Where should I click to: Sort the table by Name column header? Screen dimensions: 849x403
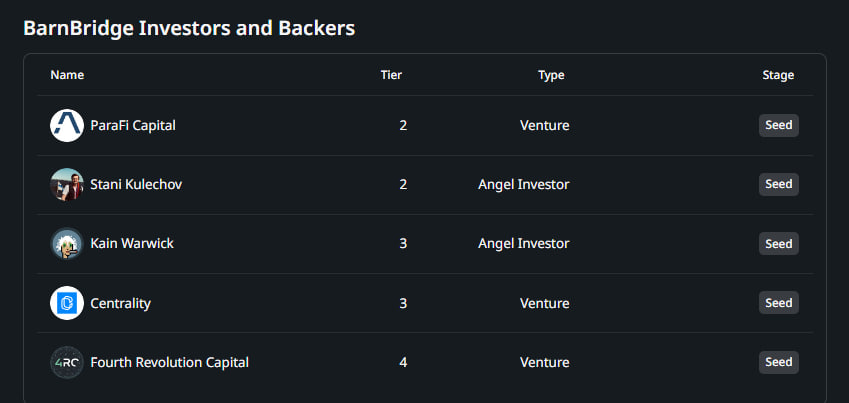(x=67, y=75)
